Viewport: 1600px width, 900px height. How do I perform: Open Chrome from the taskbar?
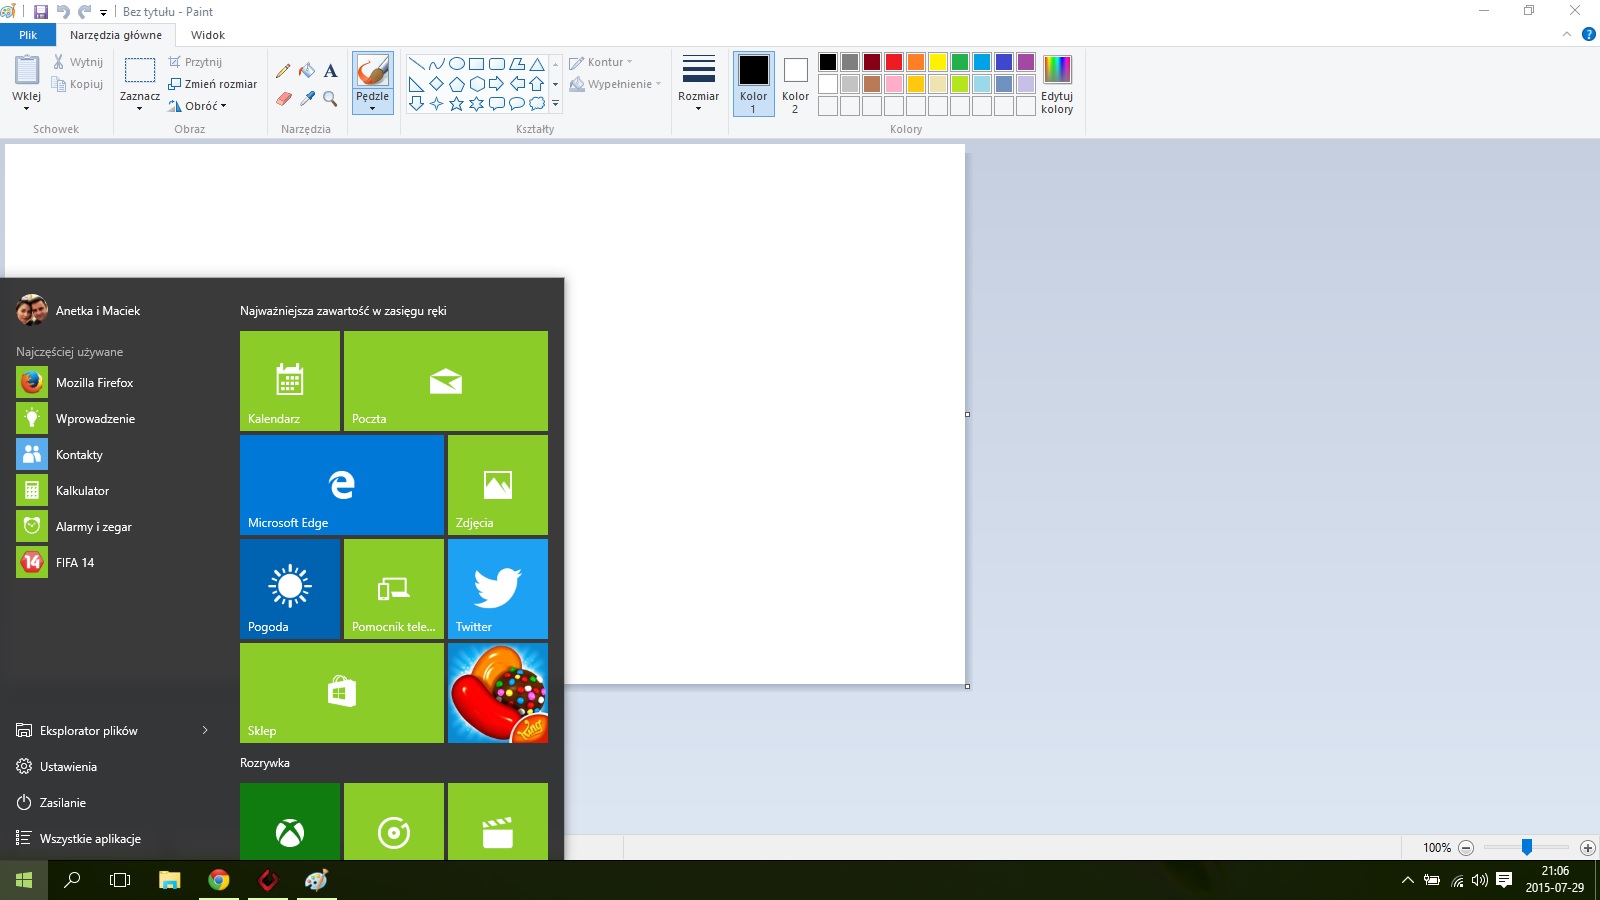(x=219, y=880)
